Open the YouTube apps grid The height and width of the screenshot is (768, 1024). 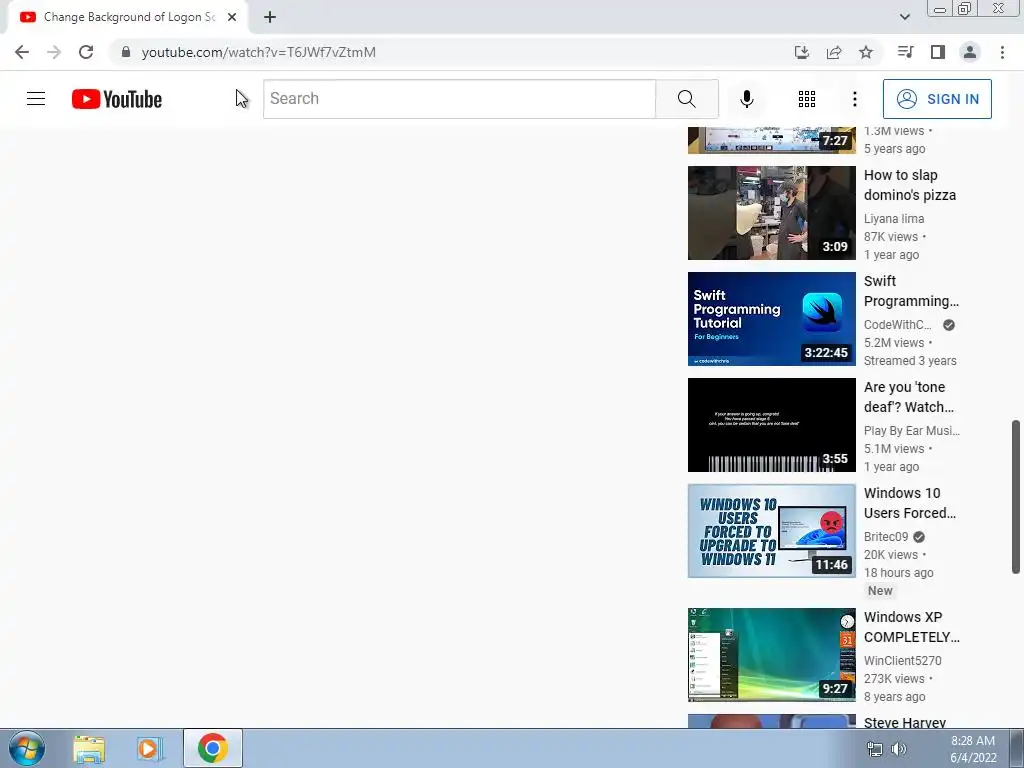click(807, 99)
